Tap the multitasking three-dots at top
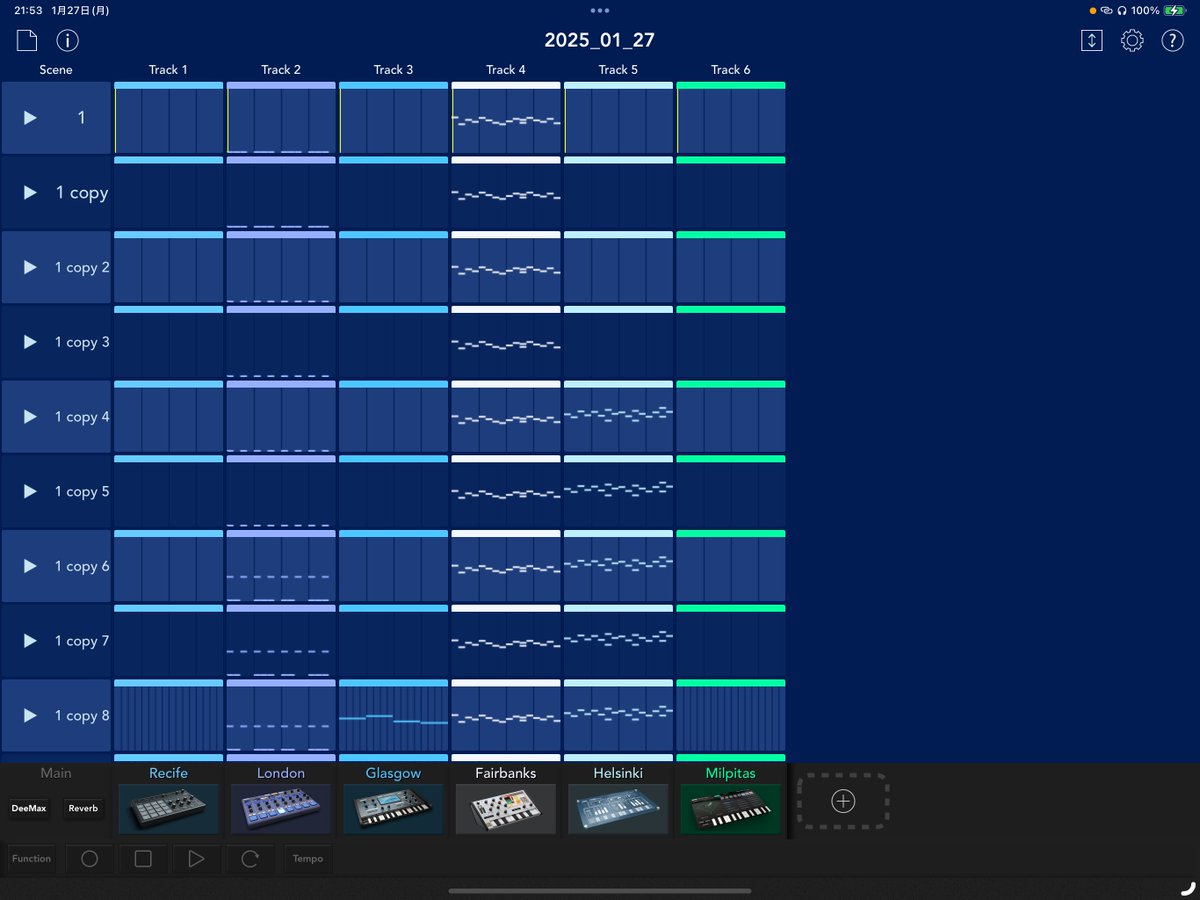This screenshot has width=1200, height=900. (x=599, y=10)
